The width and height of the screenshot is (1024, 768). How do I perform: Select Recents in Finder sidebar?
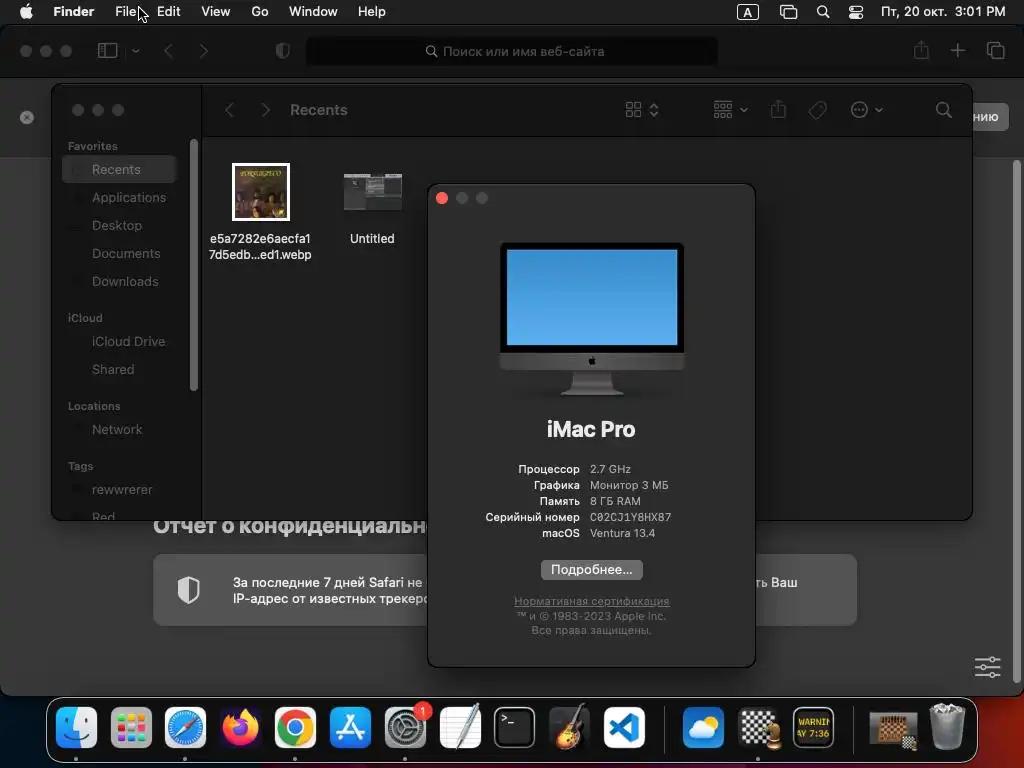(120, 170)
